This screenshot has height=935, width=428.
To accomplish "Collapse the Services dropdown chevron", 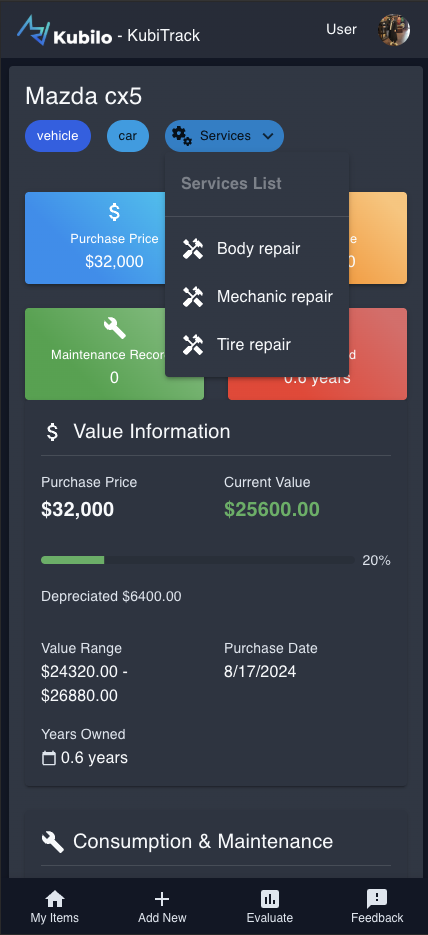I will click(268, 136).
